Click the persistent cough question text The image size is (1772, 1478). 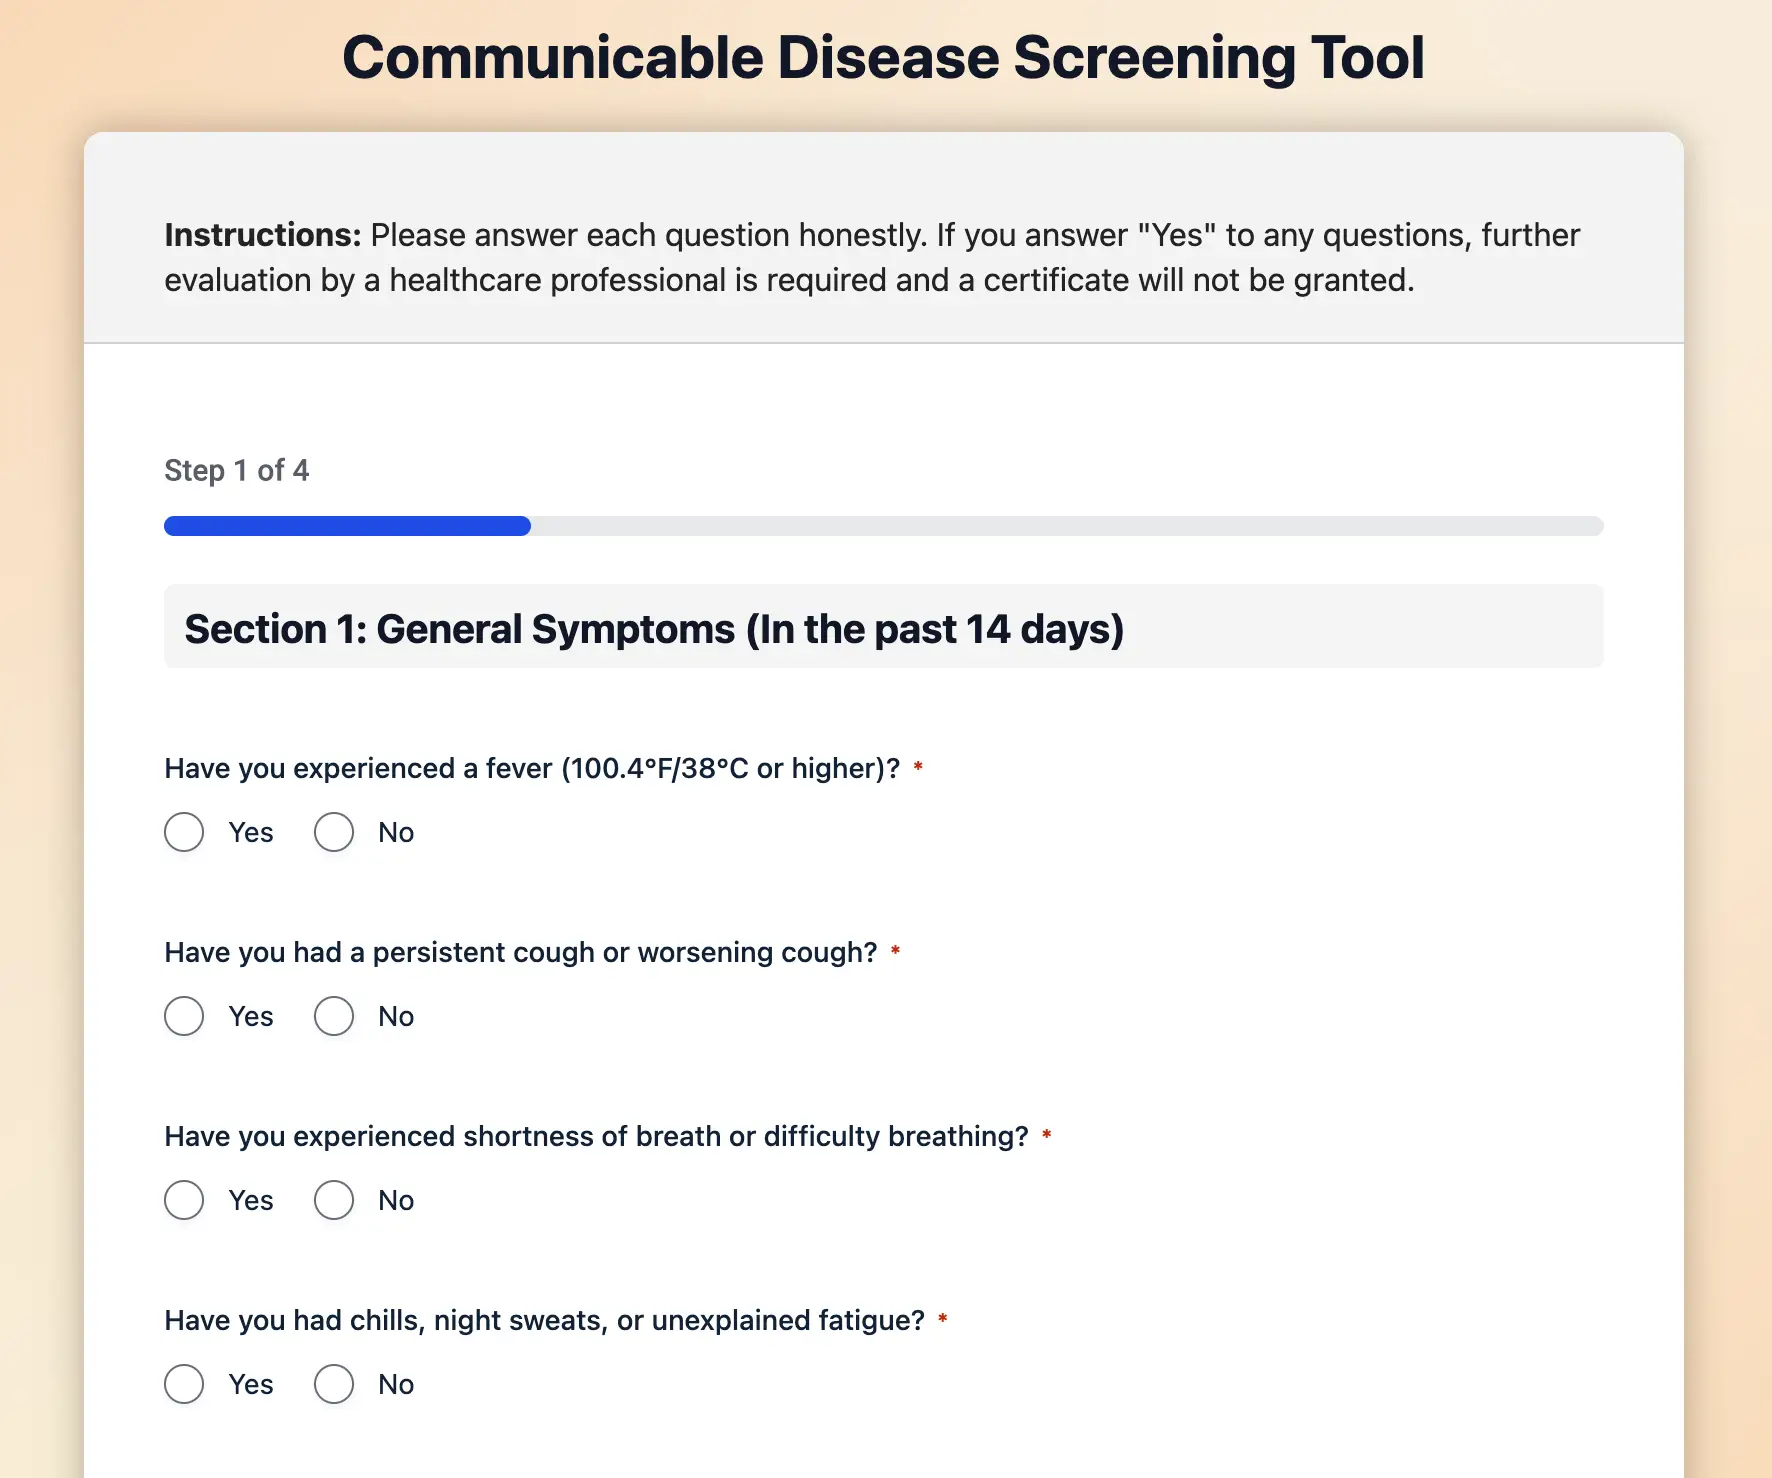tap(520, 952)
